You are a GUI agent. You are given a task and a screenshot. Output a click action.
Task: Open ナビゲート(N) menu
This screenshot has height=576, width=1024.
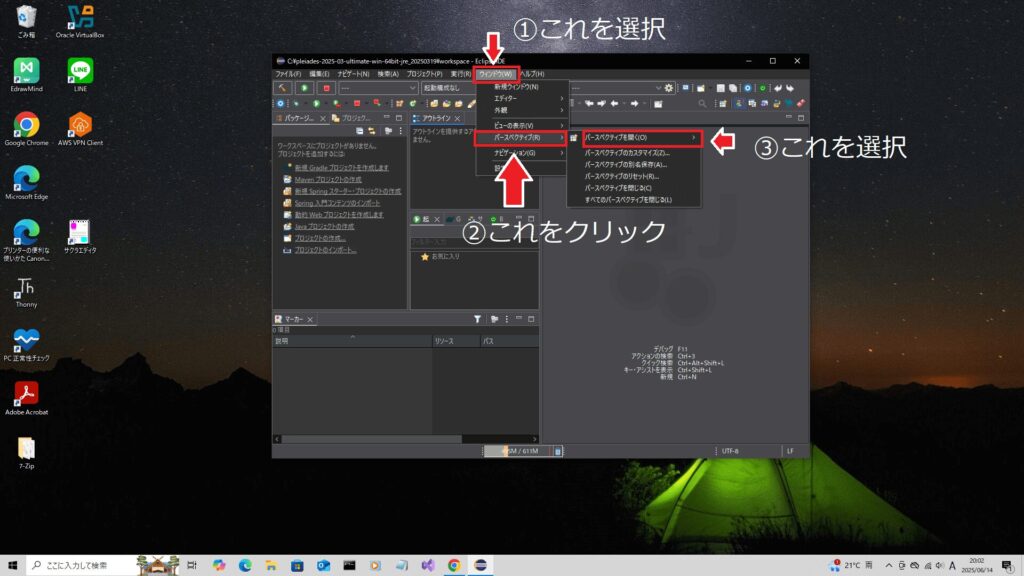tap(353, 74)
